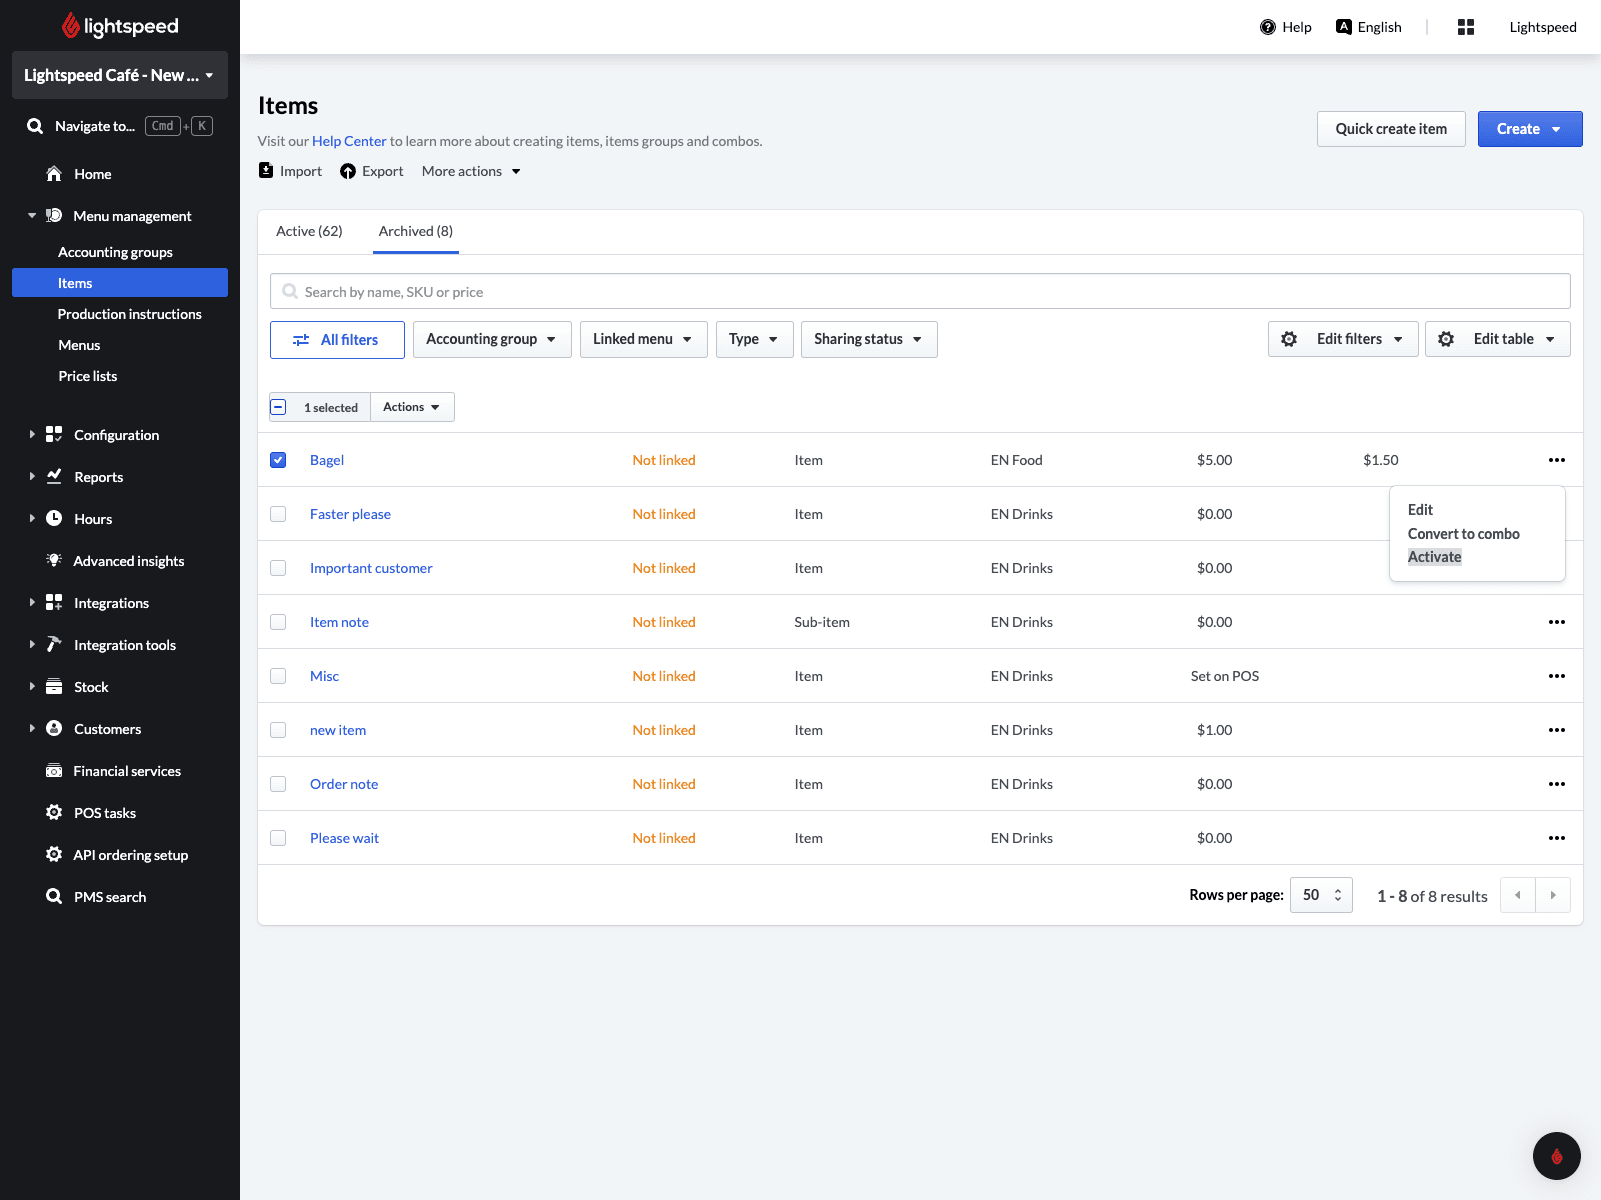Tick the Faster please checkbox
The image size is (1601, 1200).
click(x=278, y=514)
